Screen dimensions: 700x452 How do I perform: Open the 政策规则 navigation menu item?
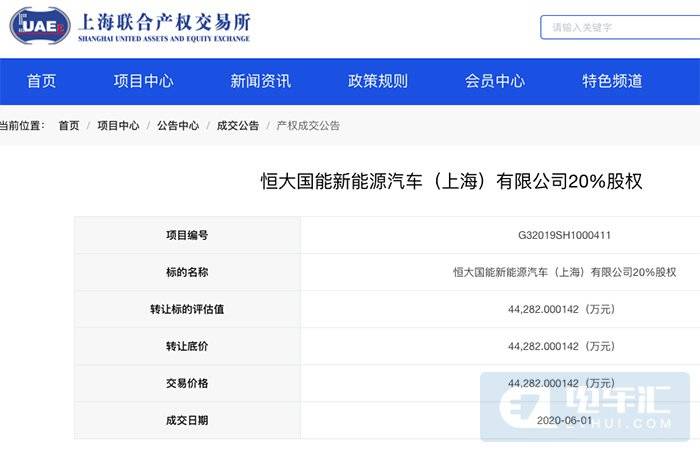378,81
